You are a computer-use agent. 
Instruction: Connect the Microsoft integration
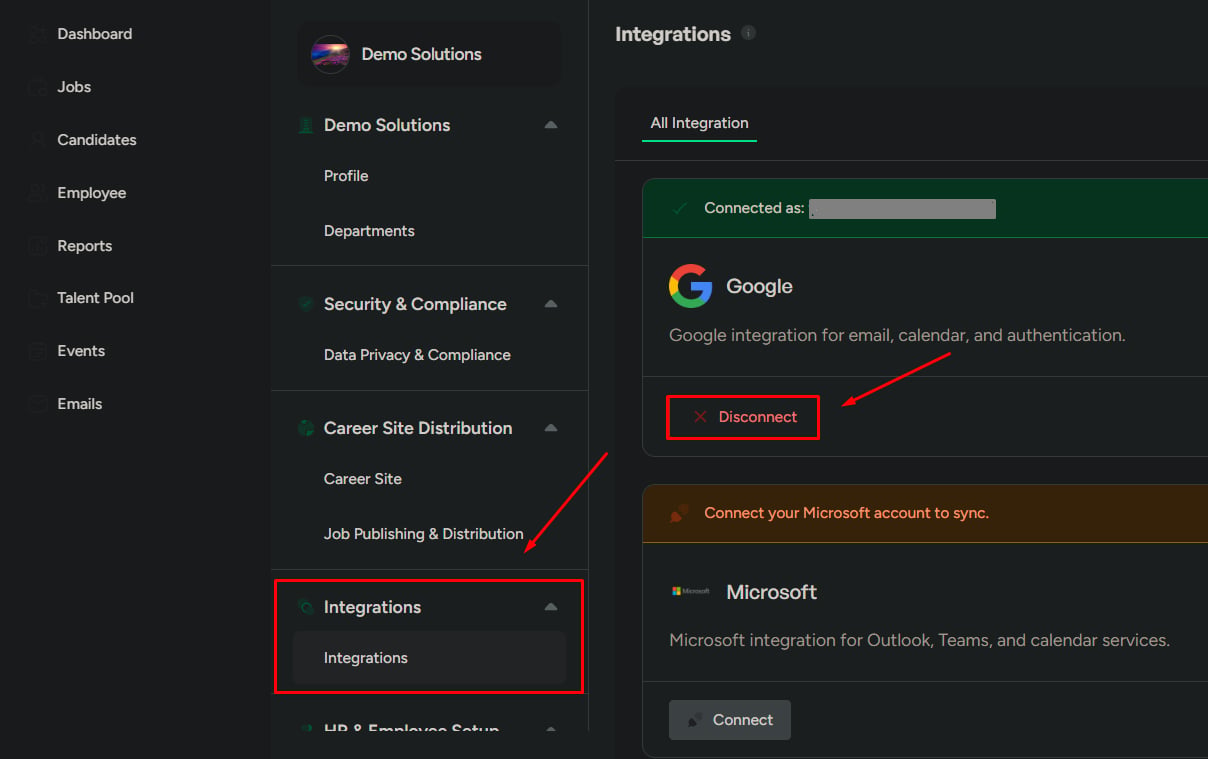(x=730, y=720)
